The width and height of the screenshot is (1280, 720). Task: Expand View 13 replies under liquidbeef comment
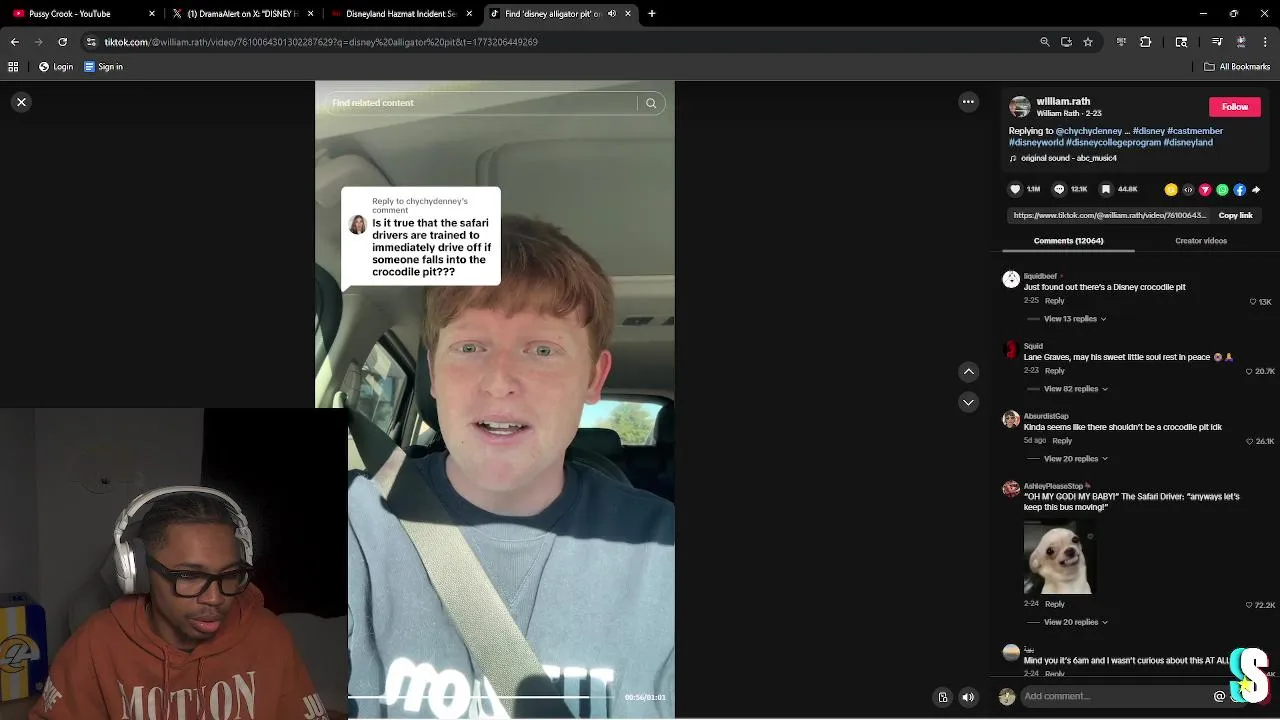tap(1074, 319)
